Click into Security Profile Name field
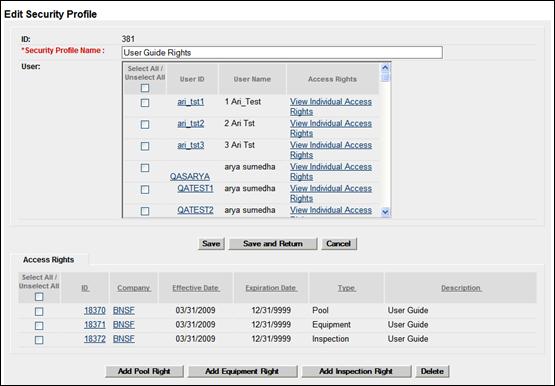The width and height of the screenshot is (555, 386). point(282,53)
